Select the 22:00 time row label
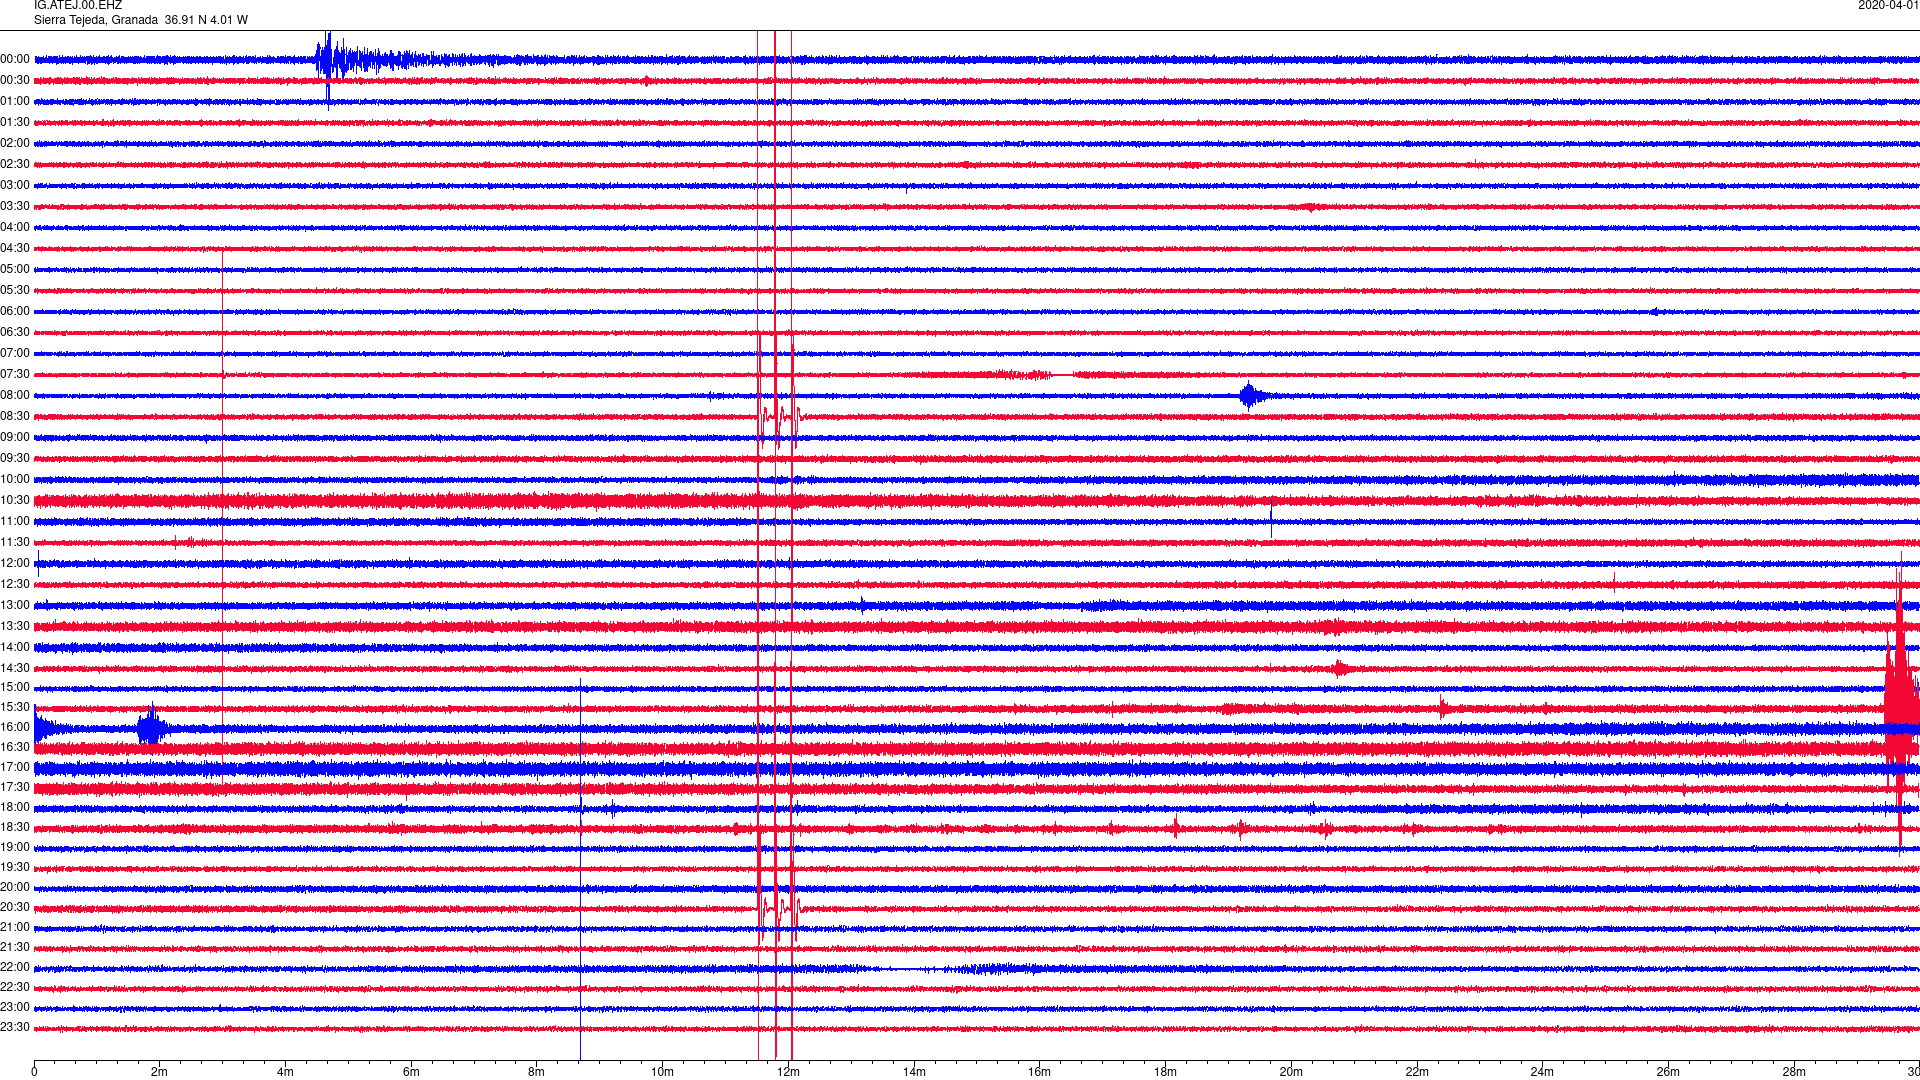1920x1080 pixels. 15,967
